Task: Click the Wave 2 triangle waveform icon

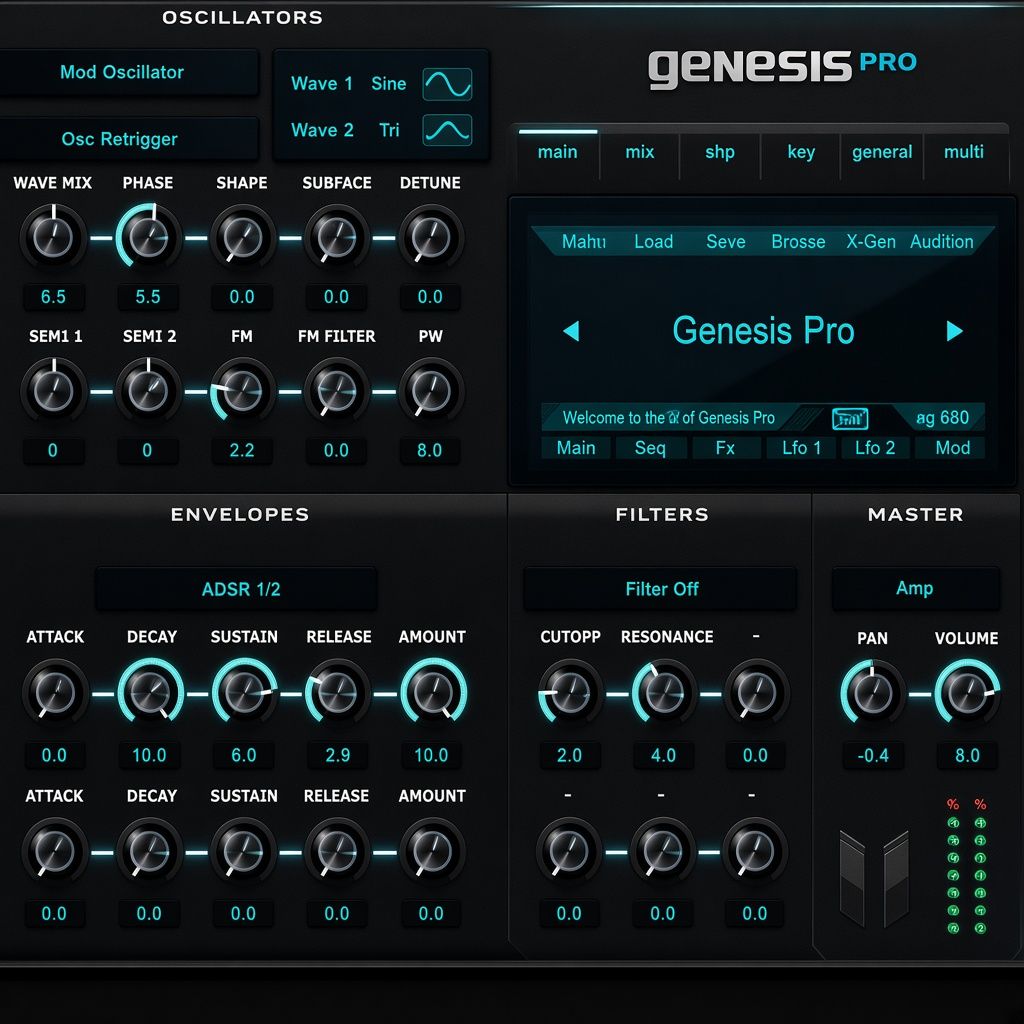Action: [447, 130]
